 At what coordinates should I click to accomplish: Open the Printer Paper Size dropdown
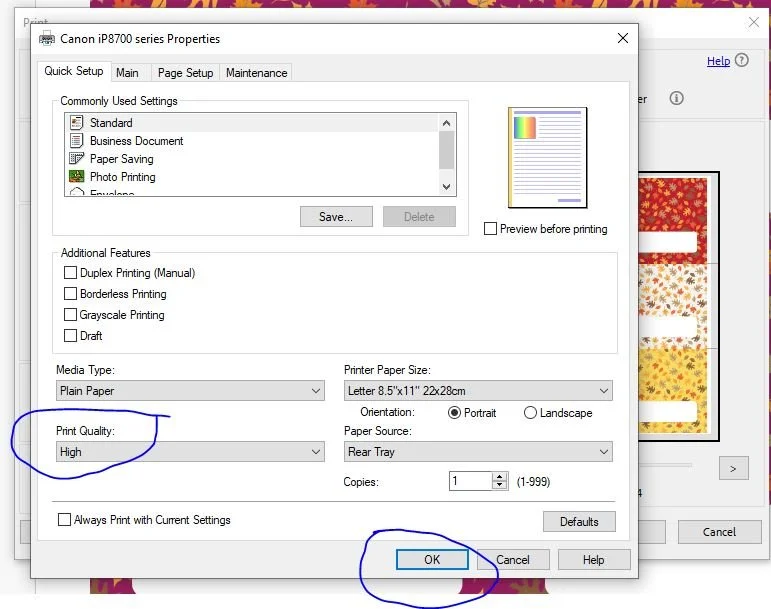pyautogui.click(x=478, y=391)
